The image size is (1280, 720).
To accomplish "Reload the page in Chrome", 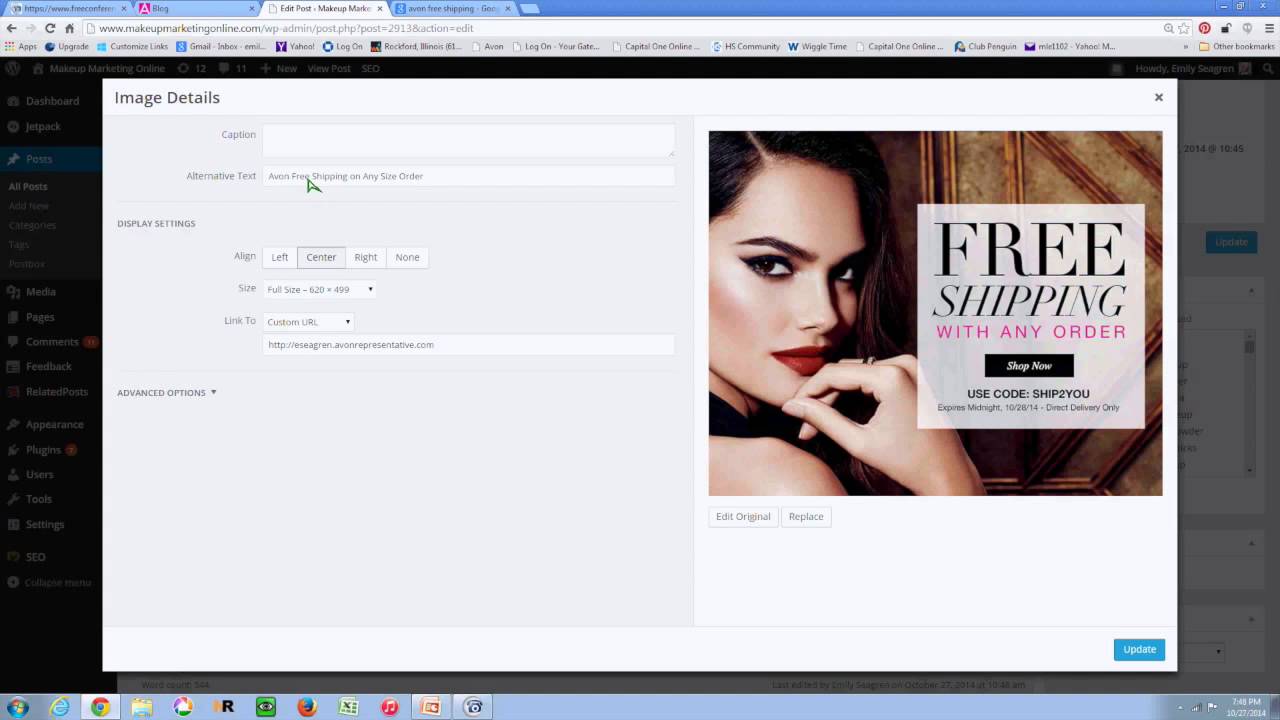I will [50, 28].
